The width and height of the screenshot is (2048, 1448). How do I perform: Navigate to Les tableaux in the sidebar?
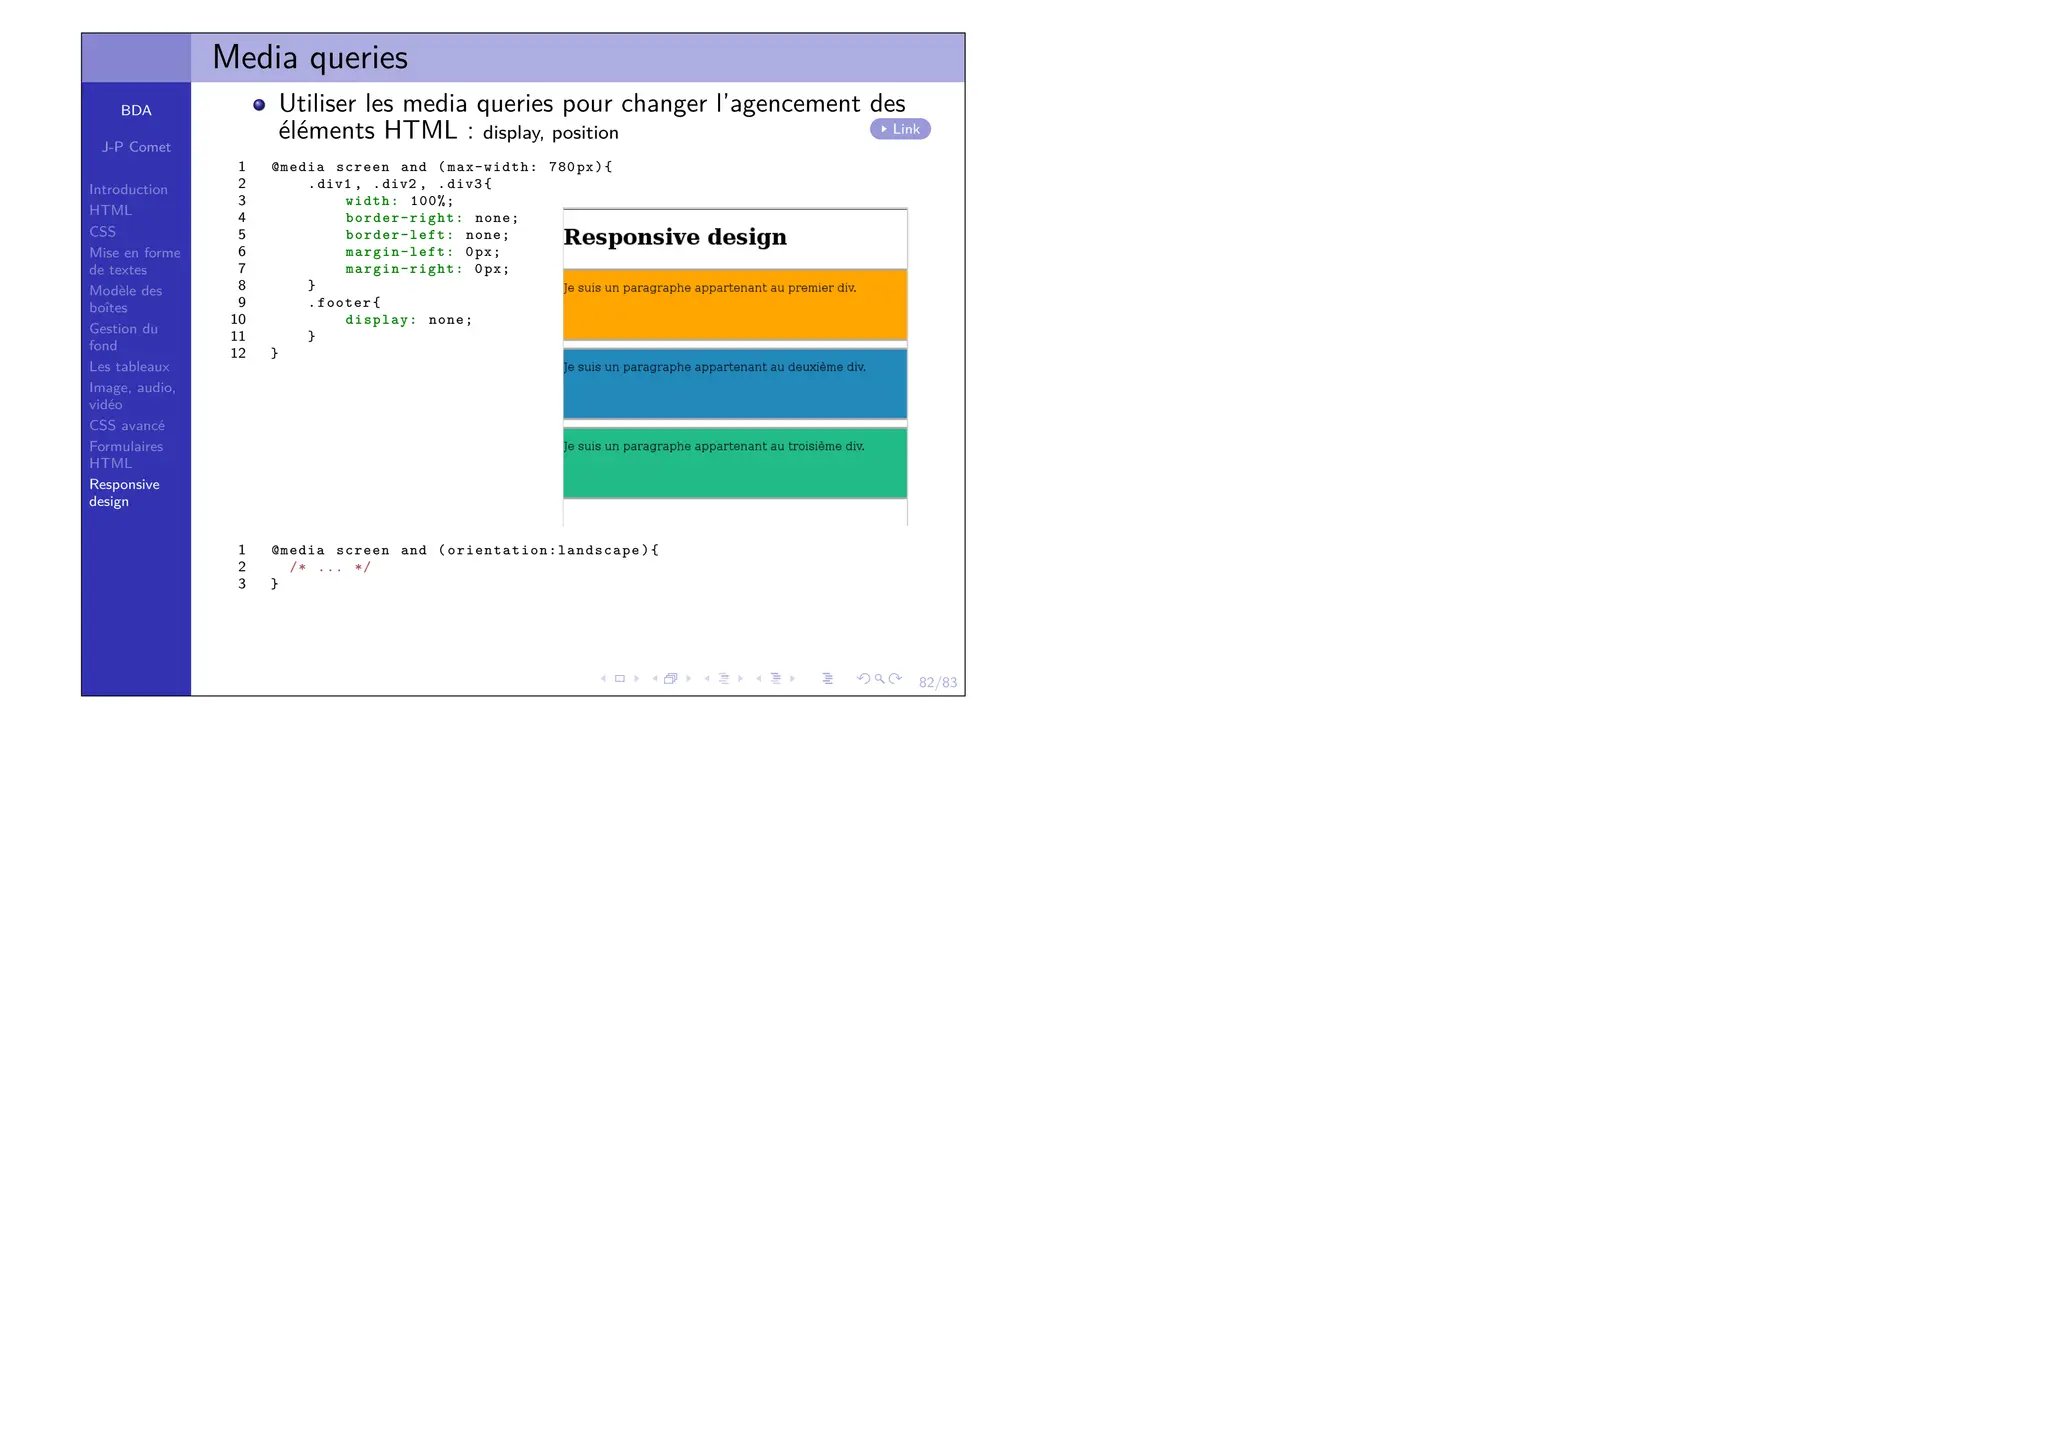pyautogui.click(x=129, y=367)
